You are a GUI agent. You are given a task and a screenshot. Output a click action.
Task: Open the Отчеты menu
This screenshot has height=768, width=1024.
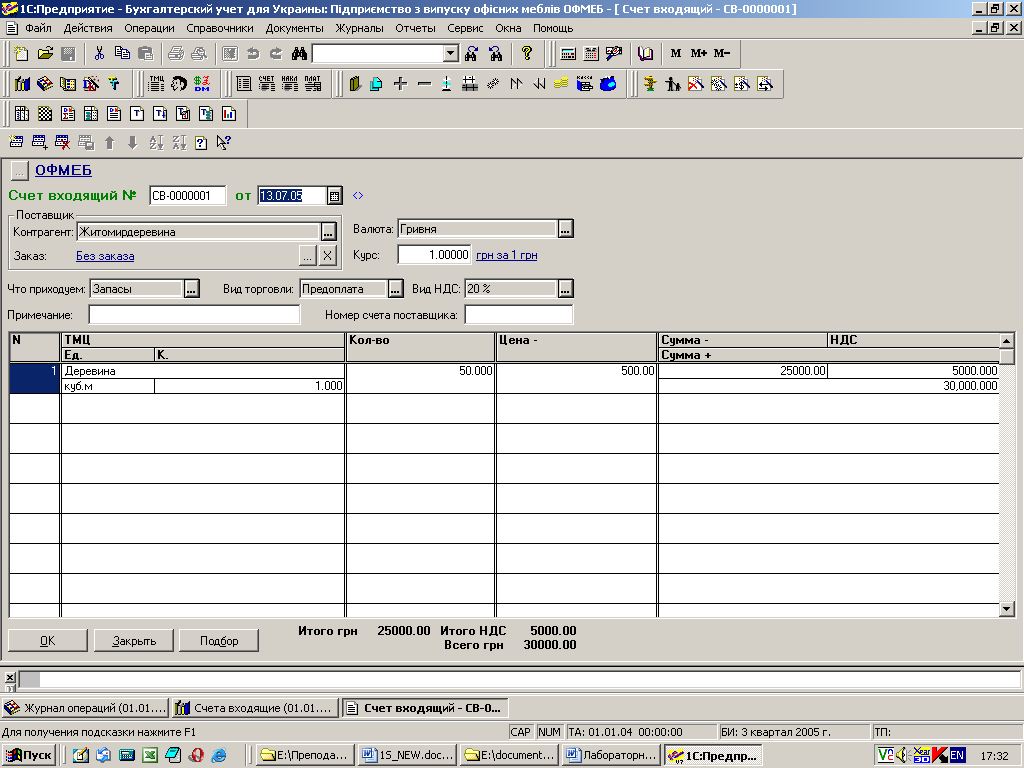[415, 28]
